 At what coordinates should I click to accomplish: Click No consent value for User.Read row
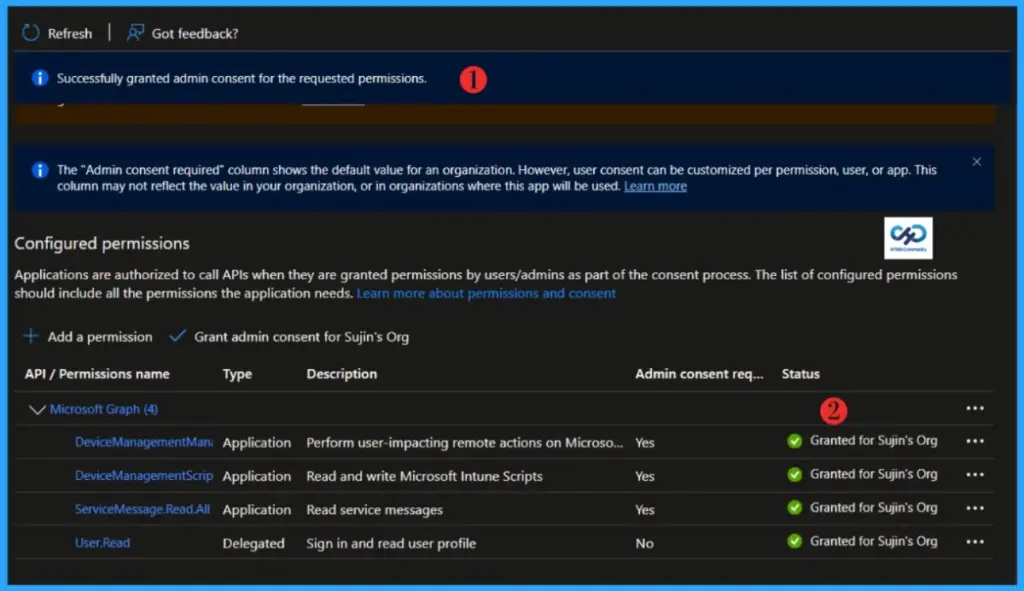click(x=644, y=543)
